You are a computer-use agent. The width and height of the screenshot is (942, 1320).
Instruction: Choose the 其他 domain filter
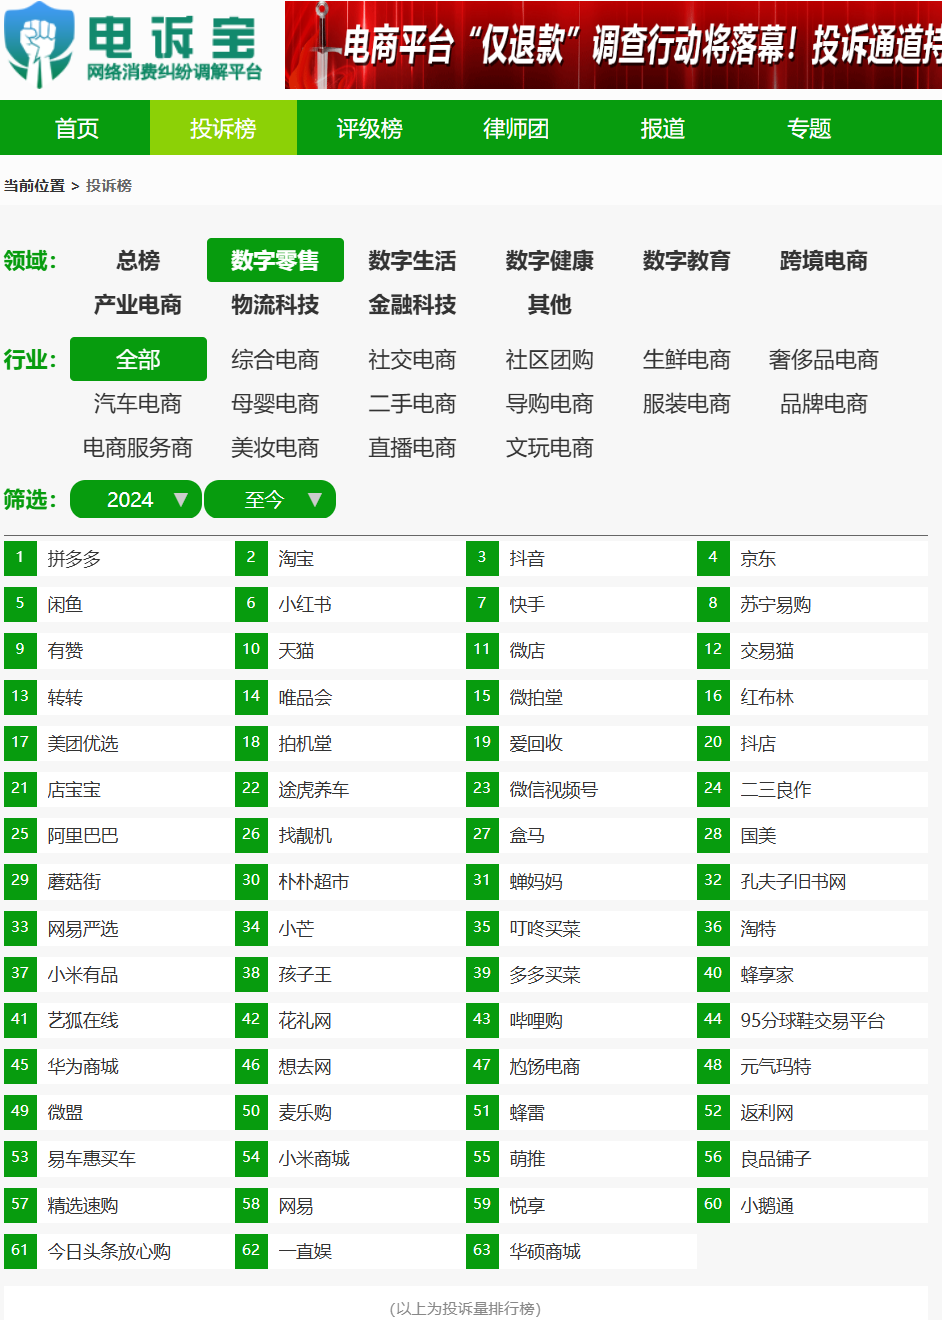pyautogui.click(x=549, y=304)
